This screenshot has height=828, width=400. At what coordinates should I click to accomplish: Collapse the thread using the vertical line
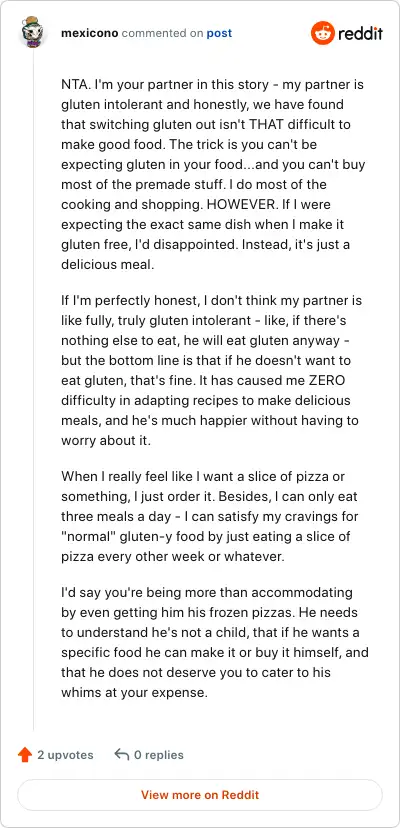tap(34, 391)
